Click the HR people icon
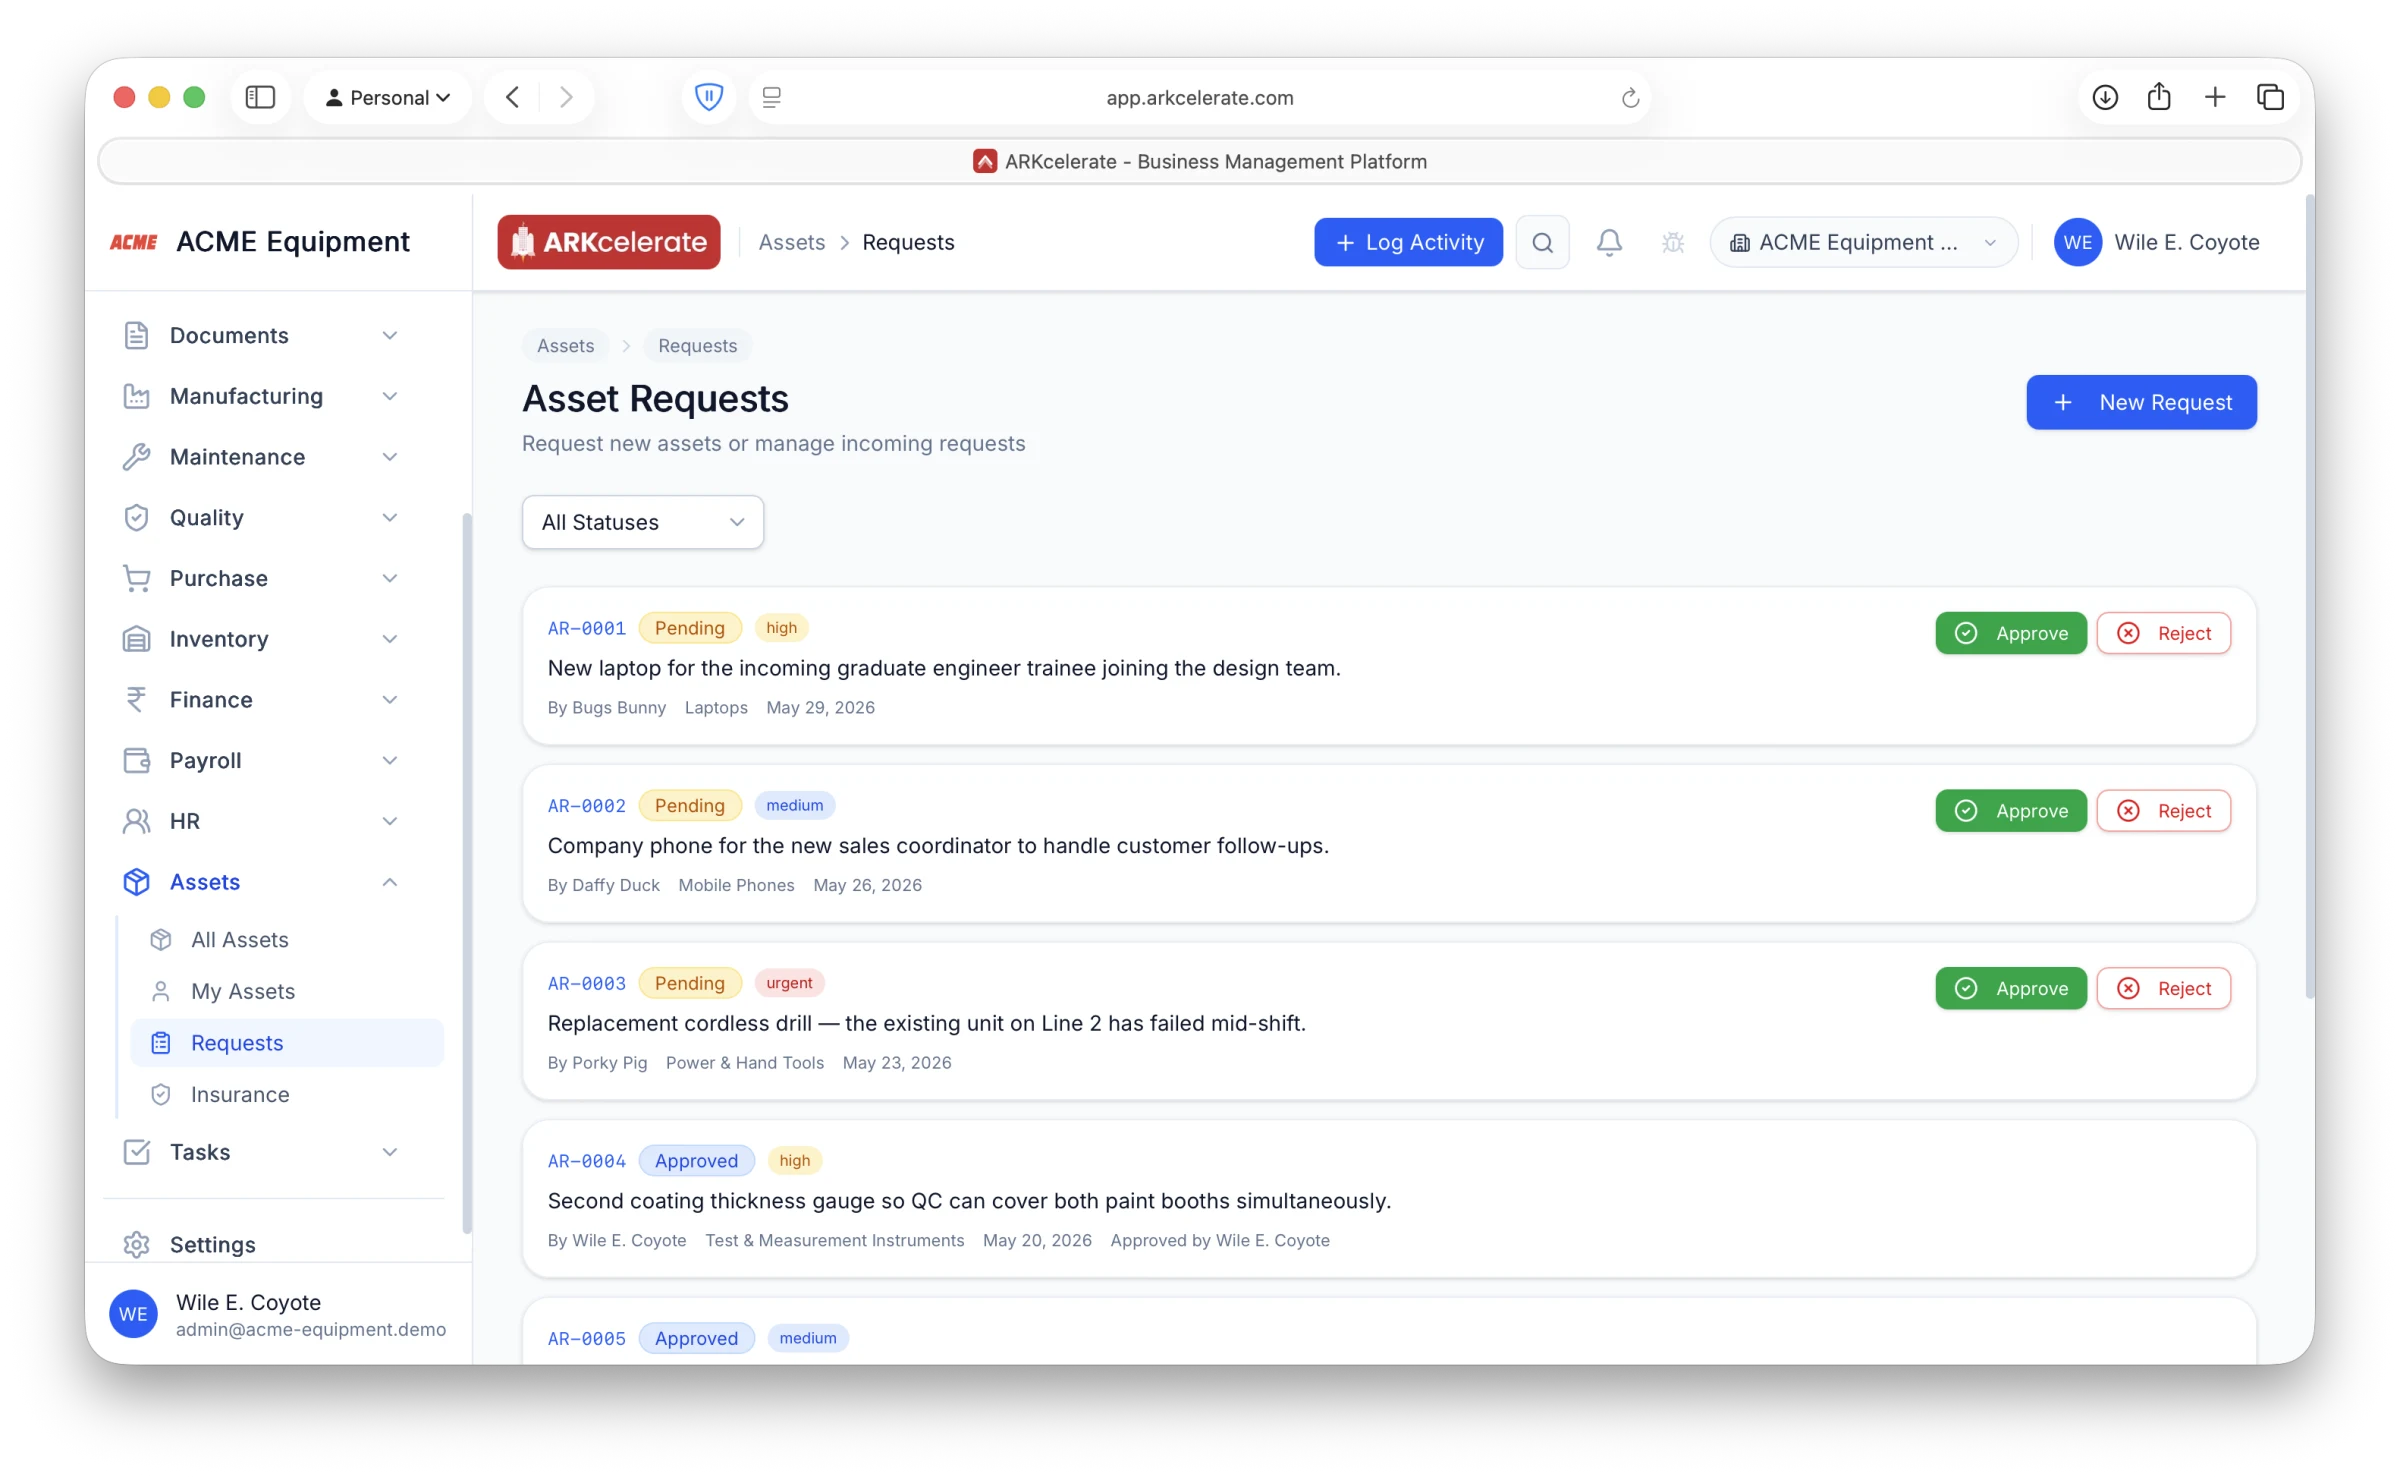The height and width of the screenshot is (1477, 2400). [137, 821]
